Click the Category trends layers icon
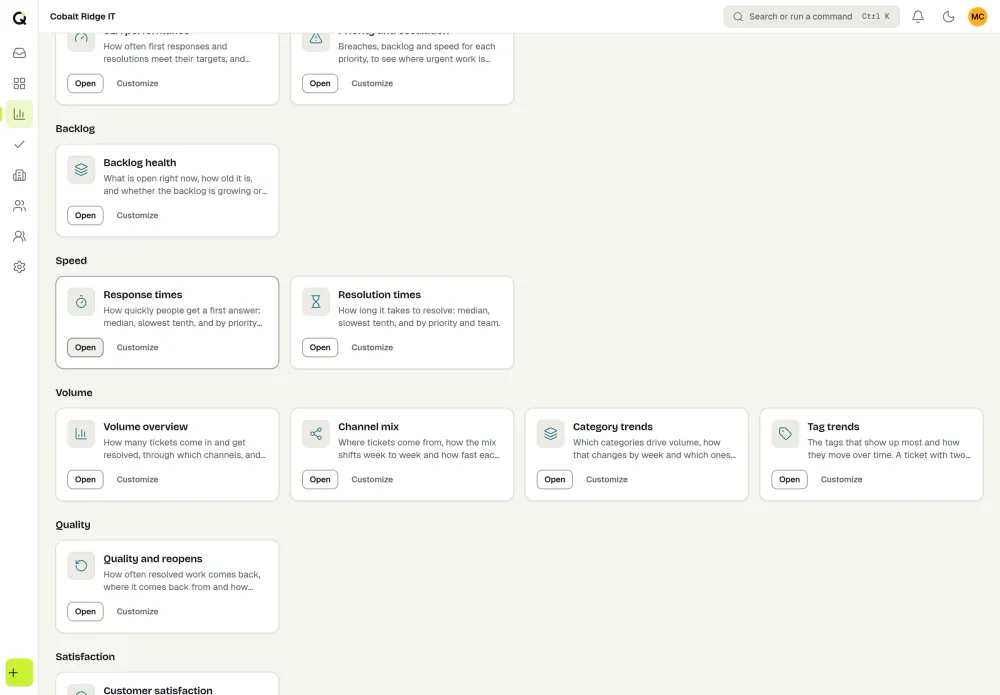 pos(550,434)
